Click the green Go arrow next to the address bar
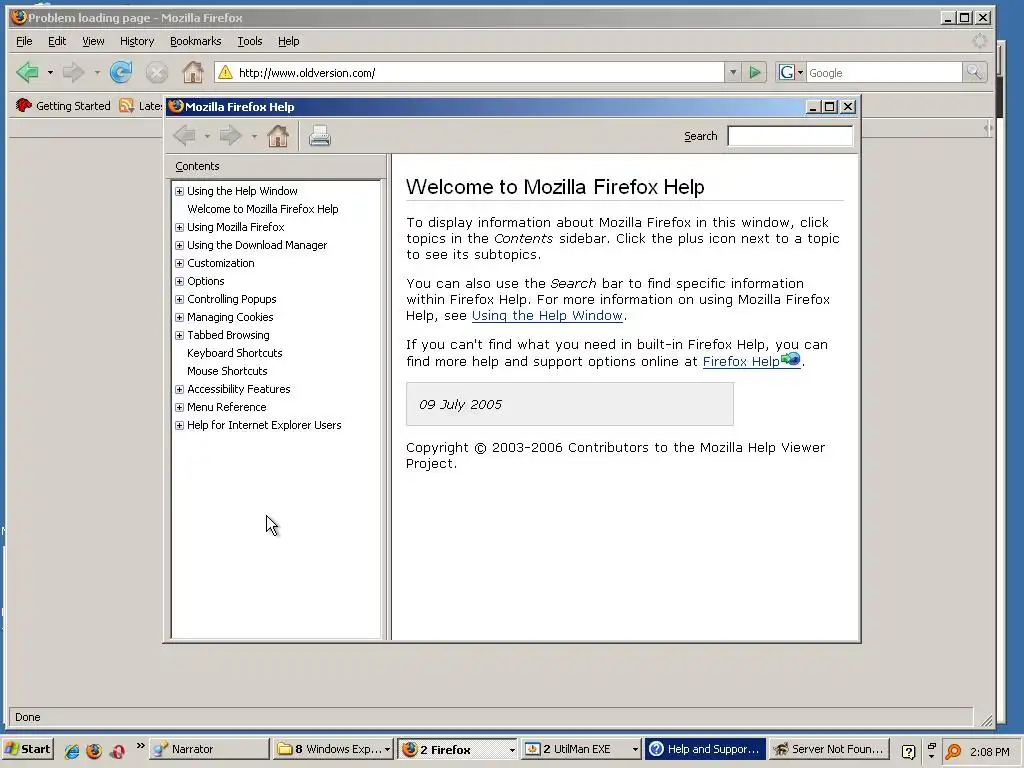This screenshot has height=768, width=1024. click(755, 72)
